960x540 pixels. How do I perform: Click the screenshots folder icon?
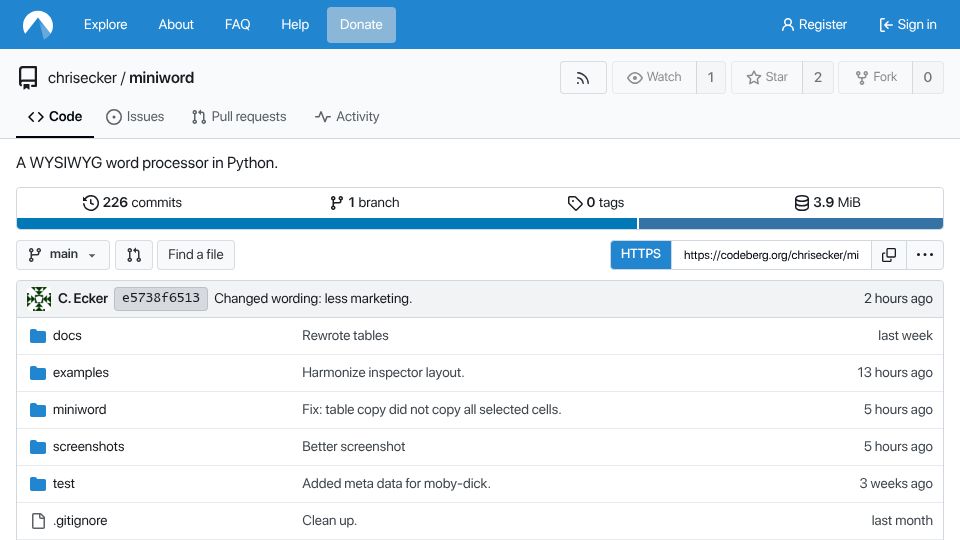[x=38, y=447]
